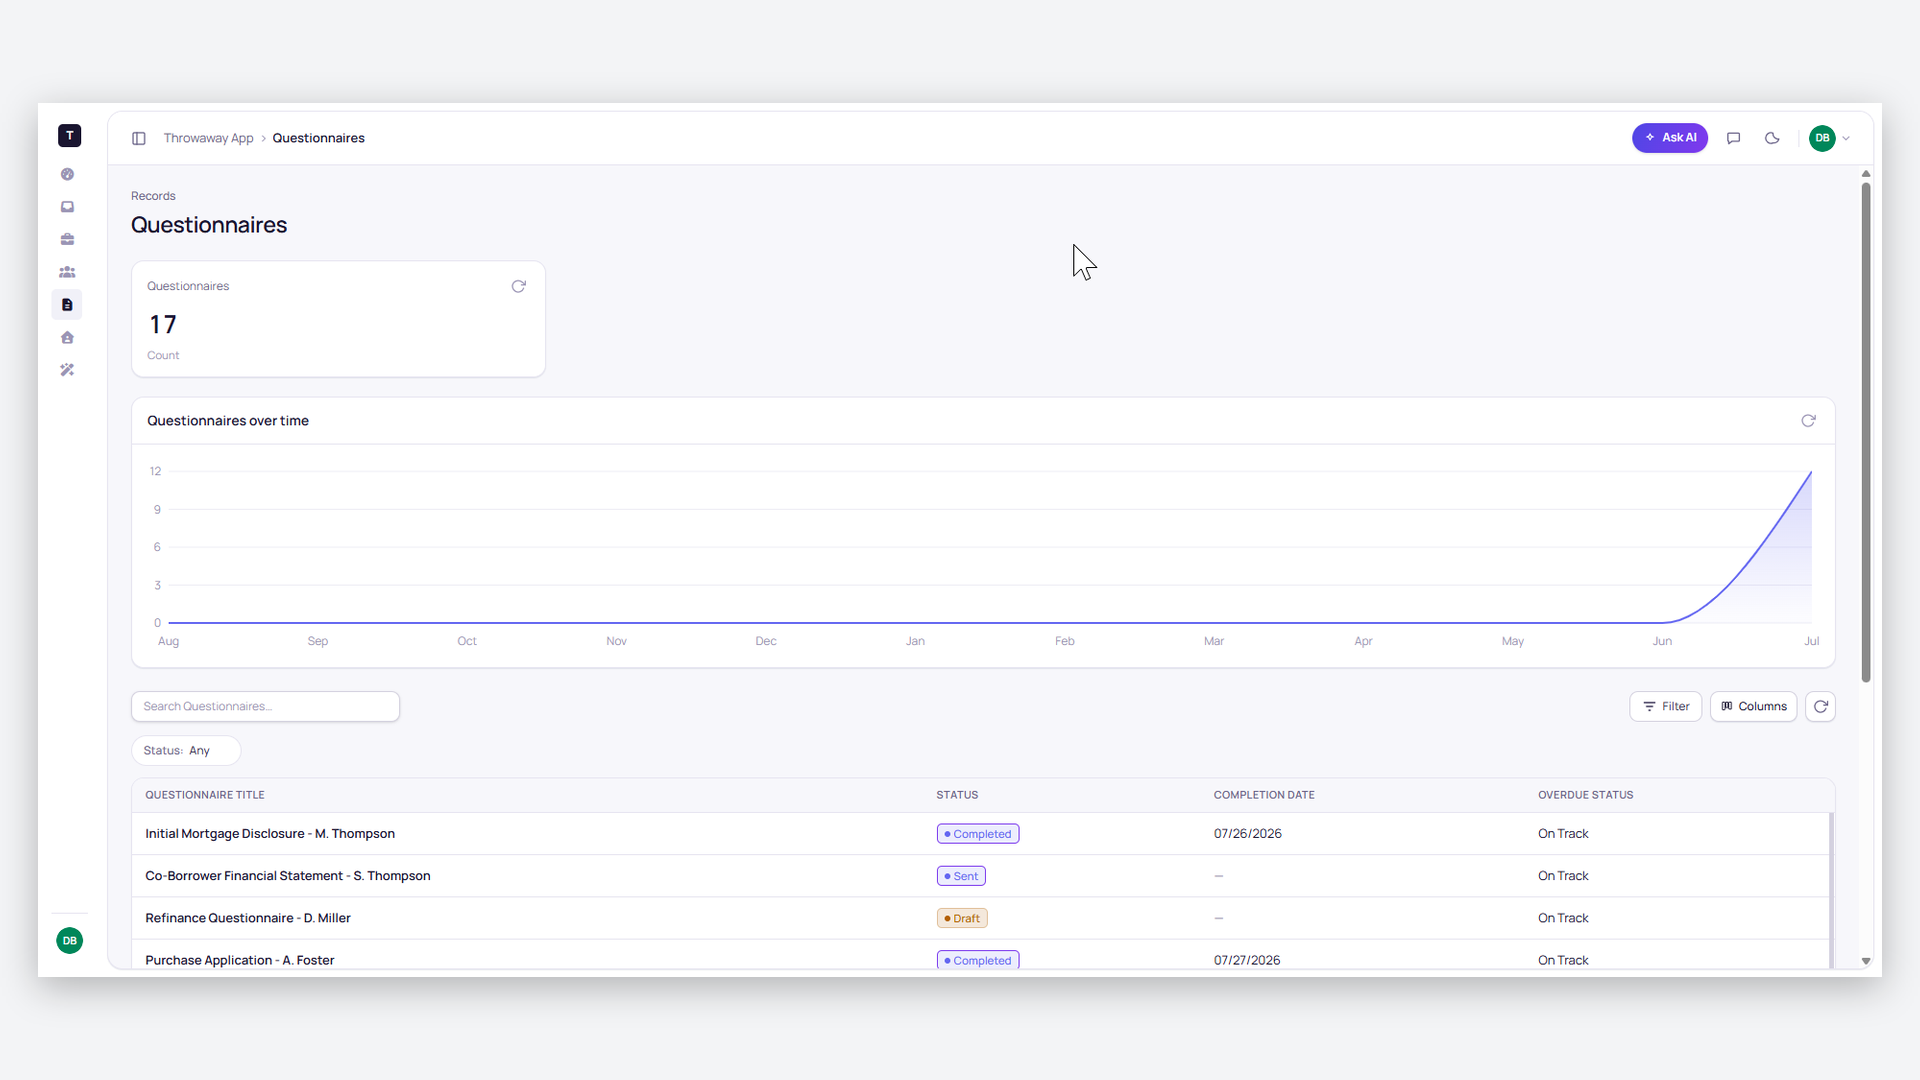
Task: Refresh the Questionnaires over time chart
Action: (x=1808, y=421)
